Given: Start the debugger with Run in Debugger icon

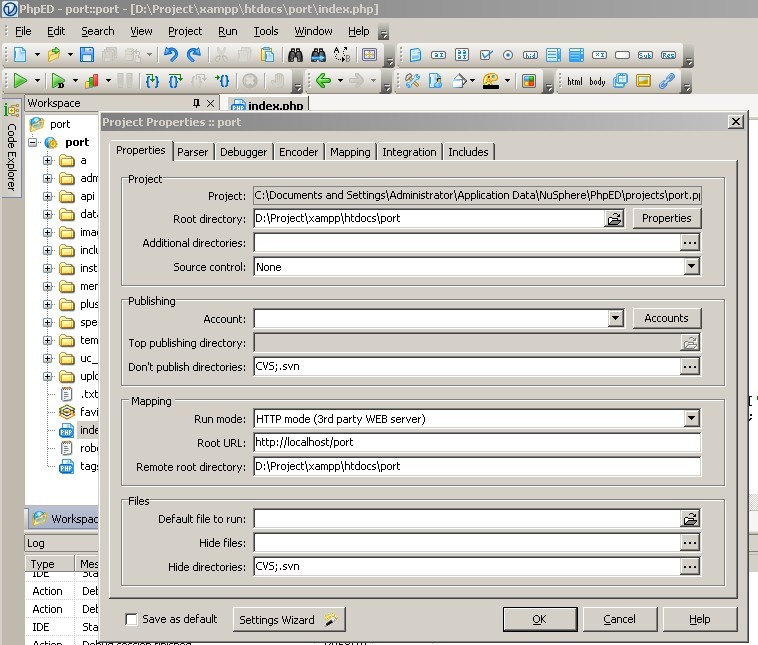Looking at the screenshot, I should pyautogui.click(x=58, y=81).
